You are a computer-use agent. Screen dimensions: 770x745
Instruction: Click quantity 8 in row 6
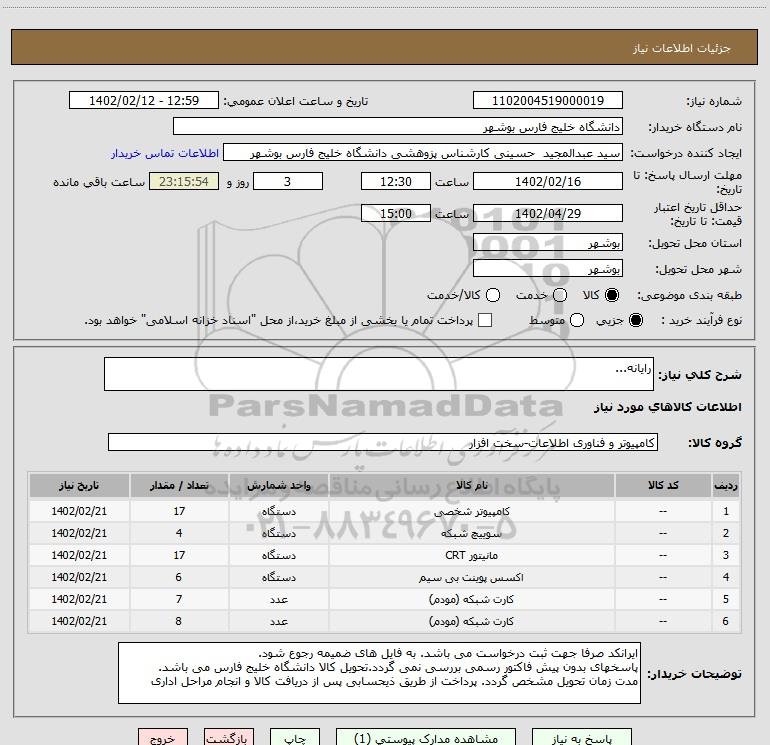179,621
